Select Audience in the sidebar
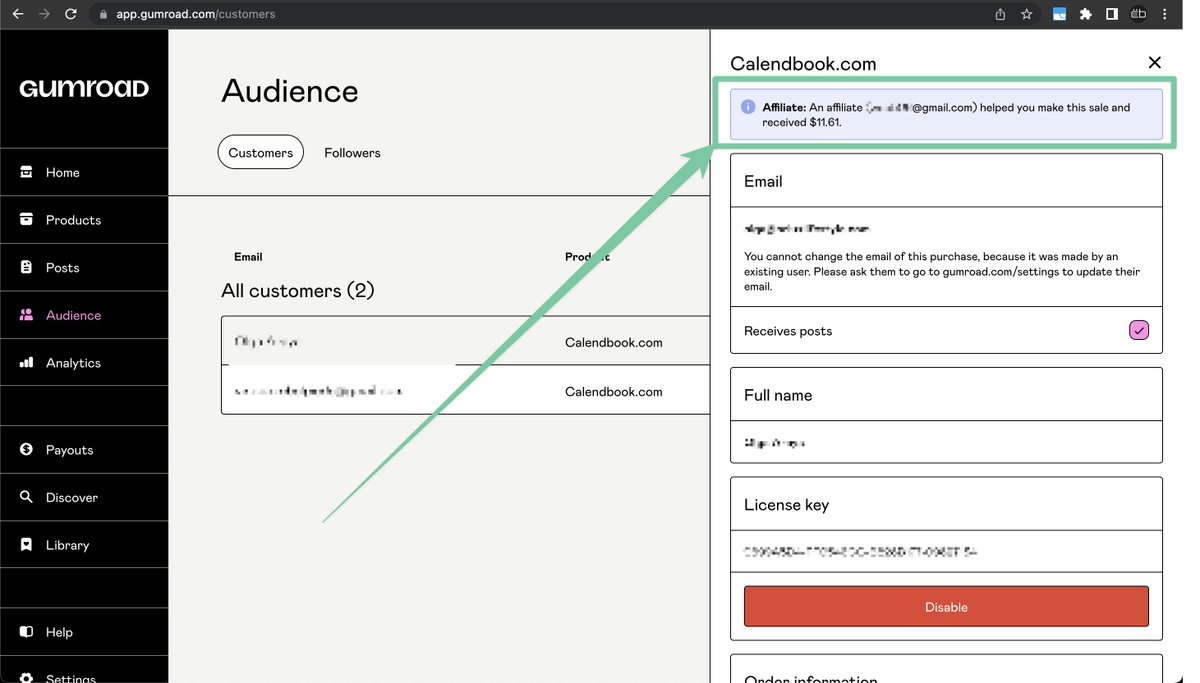 click(84, 315)
